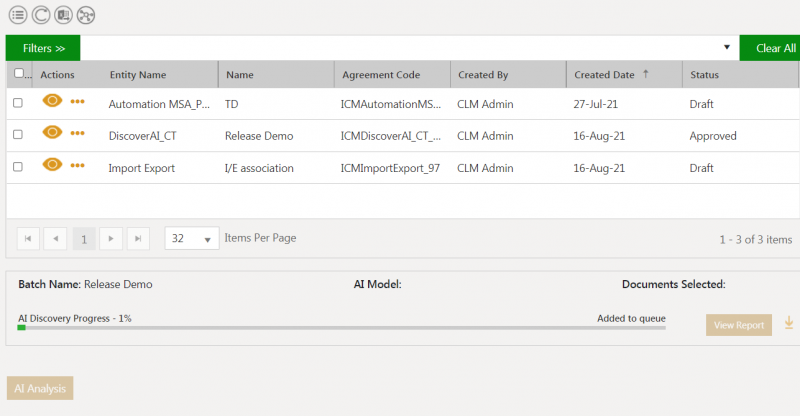Go to page 1 in pagination

click(x=84, y=239)
